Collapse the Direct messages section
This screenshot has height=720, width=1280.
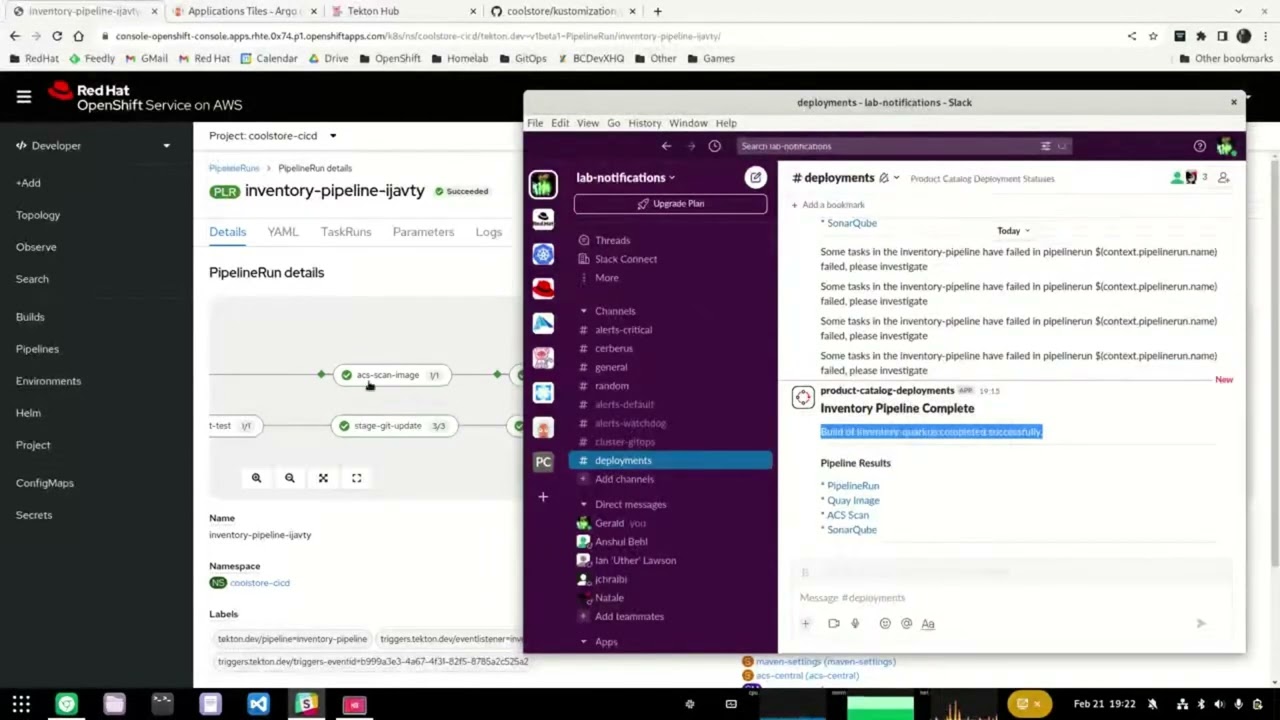click(x=584, y=504)
